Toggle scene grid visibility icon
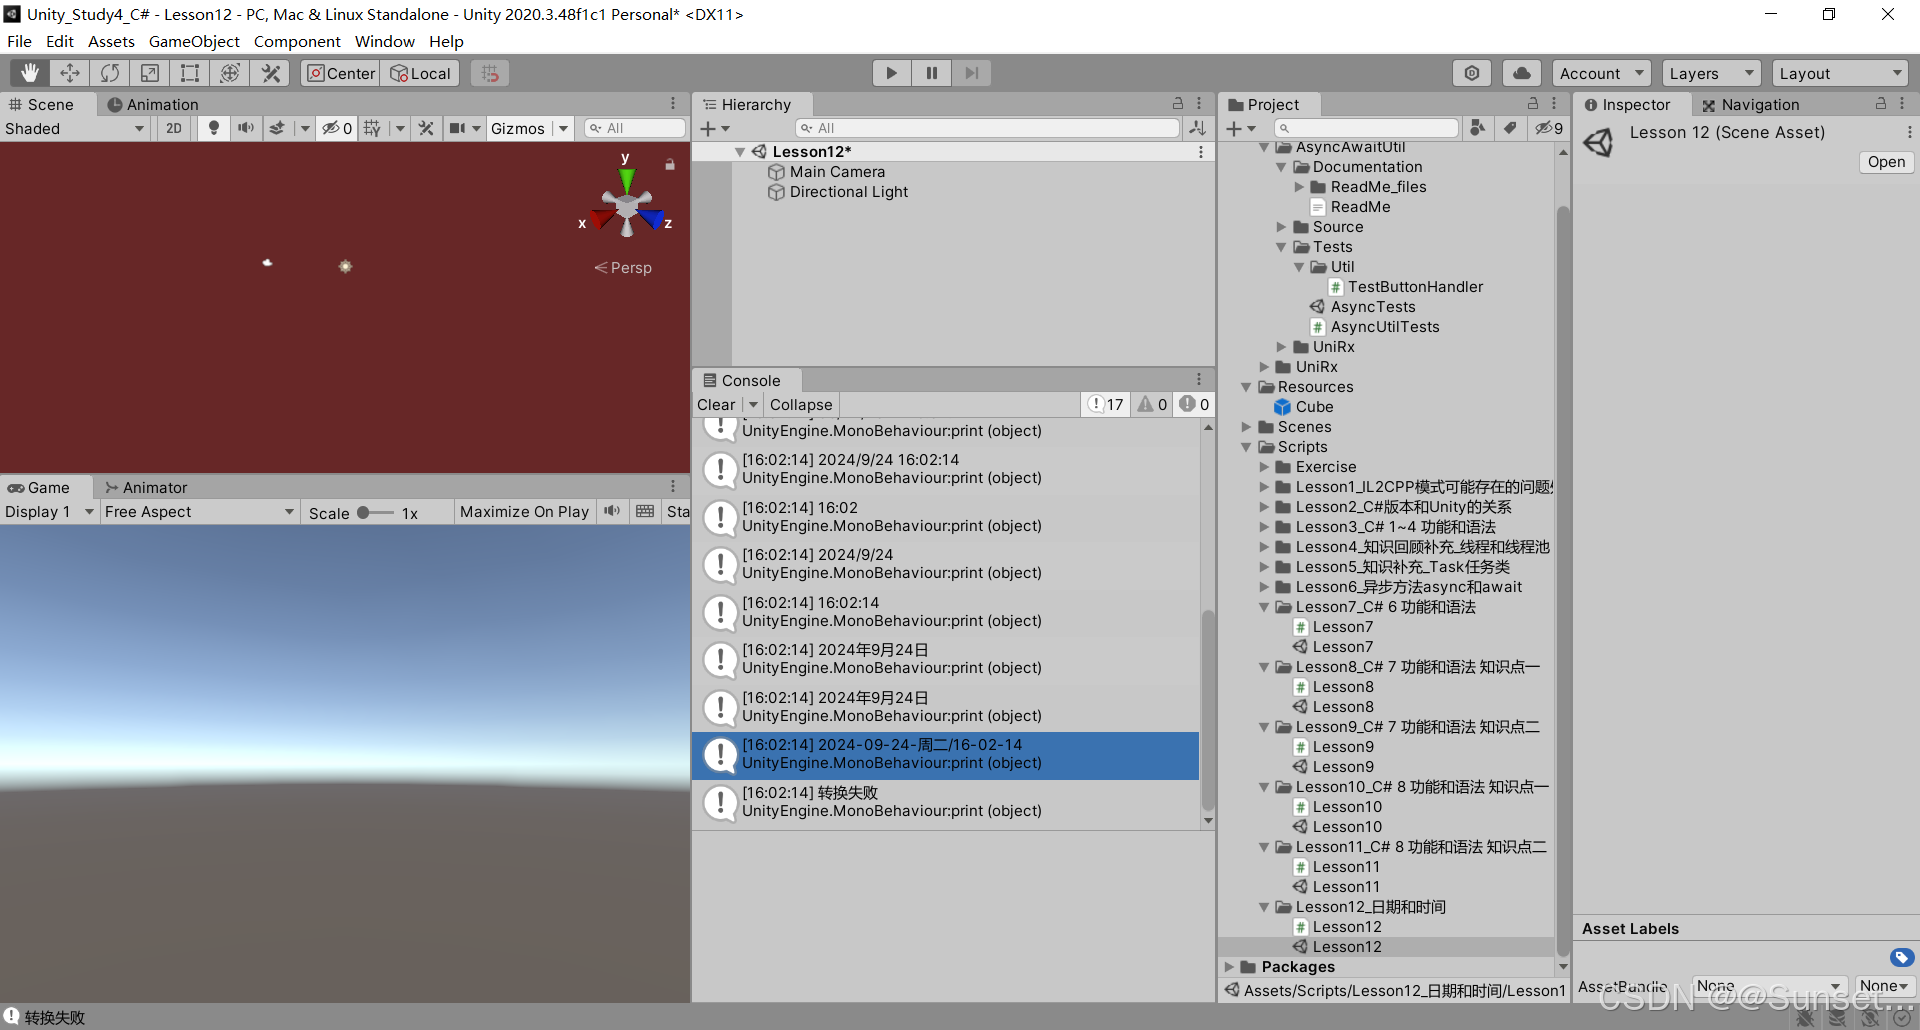 coord(372,128)
